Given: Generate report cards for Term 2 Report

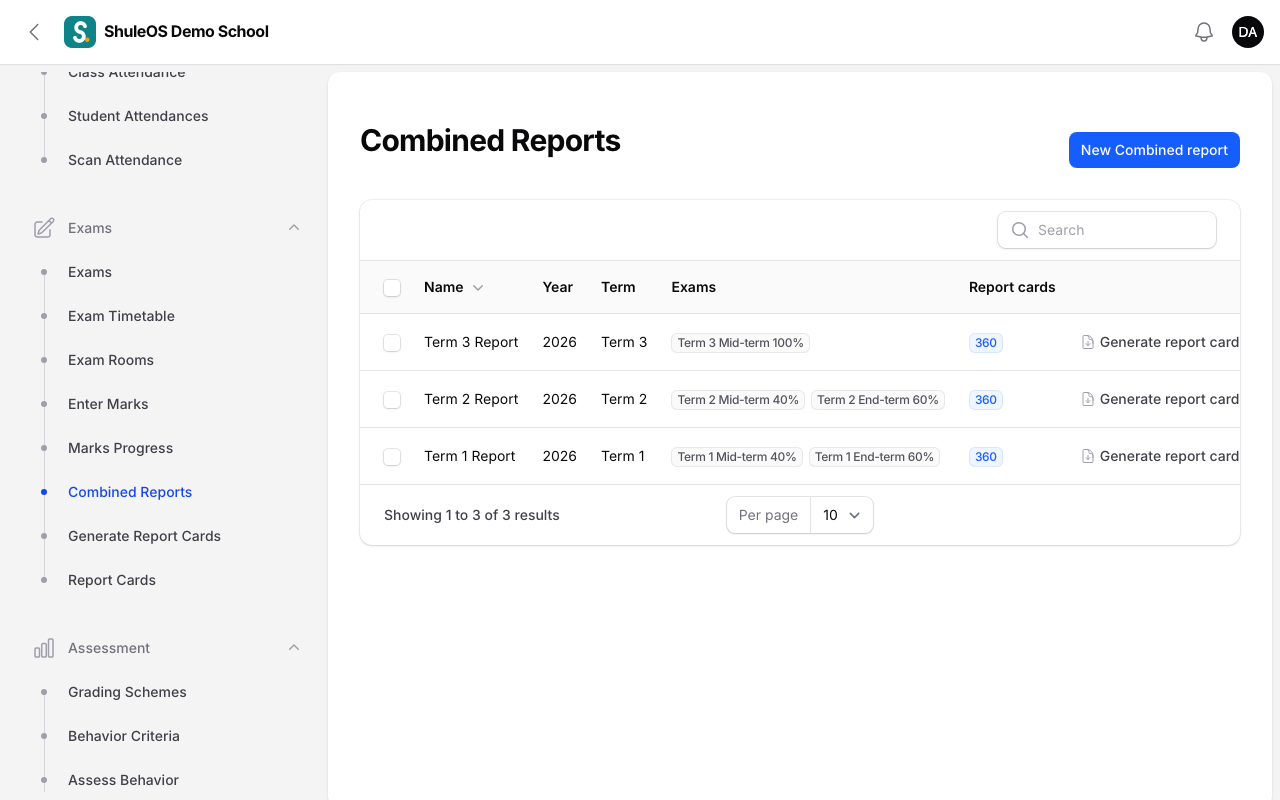Looking at the screenshot, I should (1160, 399).
